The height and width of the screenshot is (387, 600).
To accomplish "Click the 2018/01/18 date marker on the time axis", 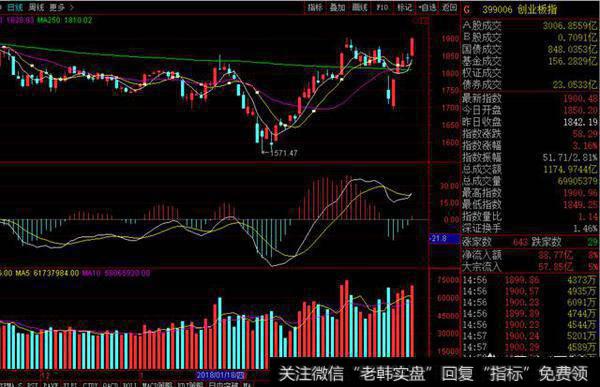I will pyautogui.click(x=220, y=374).
